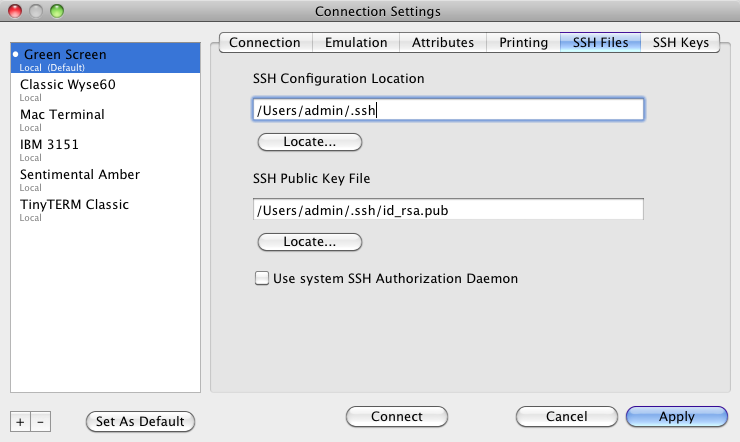Click the SSH Public Key File field
Viewport: 740px width, 442px height.
tap(447, 209)
